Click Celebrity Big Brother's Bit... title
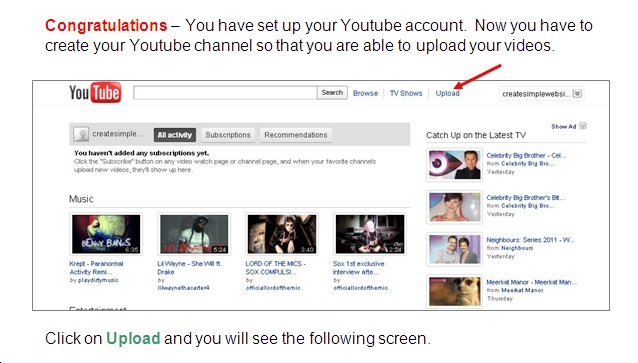The width and height of the screenshot is (638, 363). click(526, 198)
